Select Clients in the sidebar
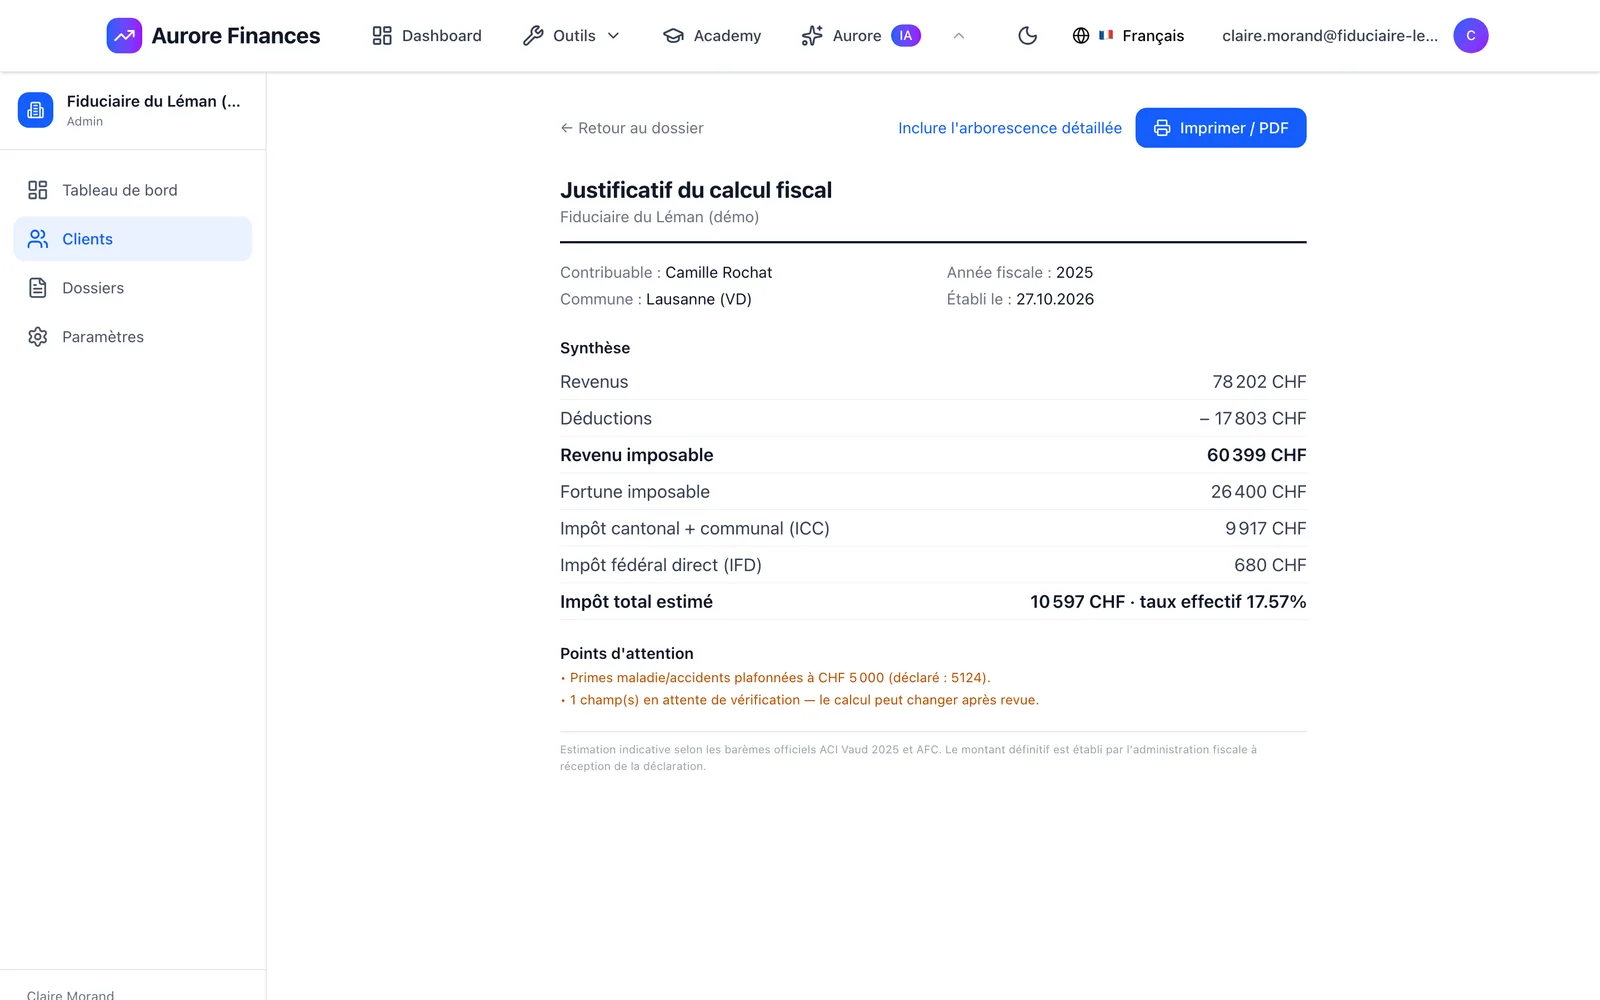Viewport: 1600px width, 1000px height. [x=133, y=239]
